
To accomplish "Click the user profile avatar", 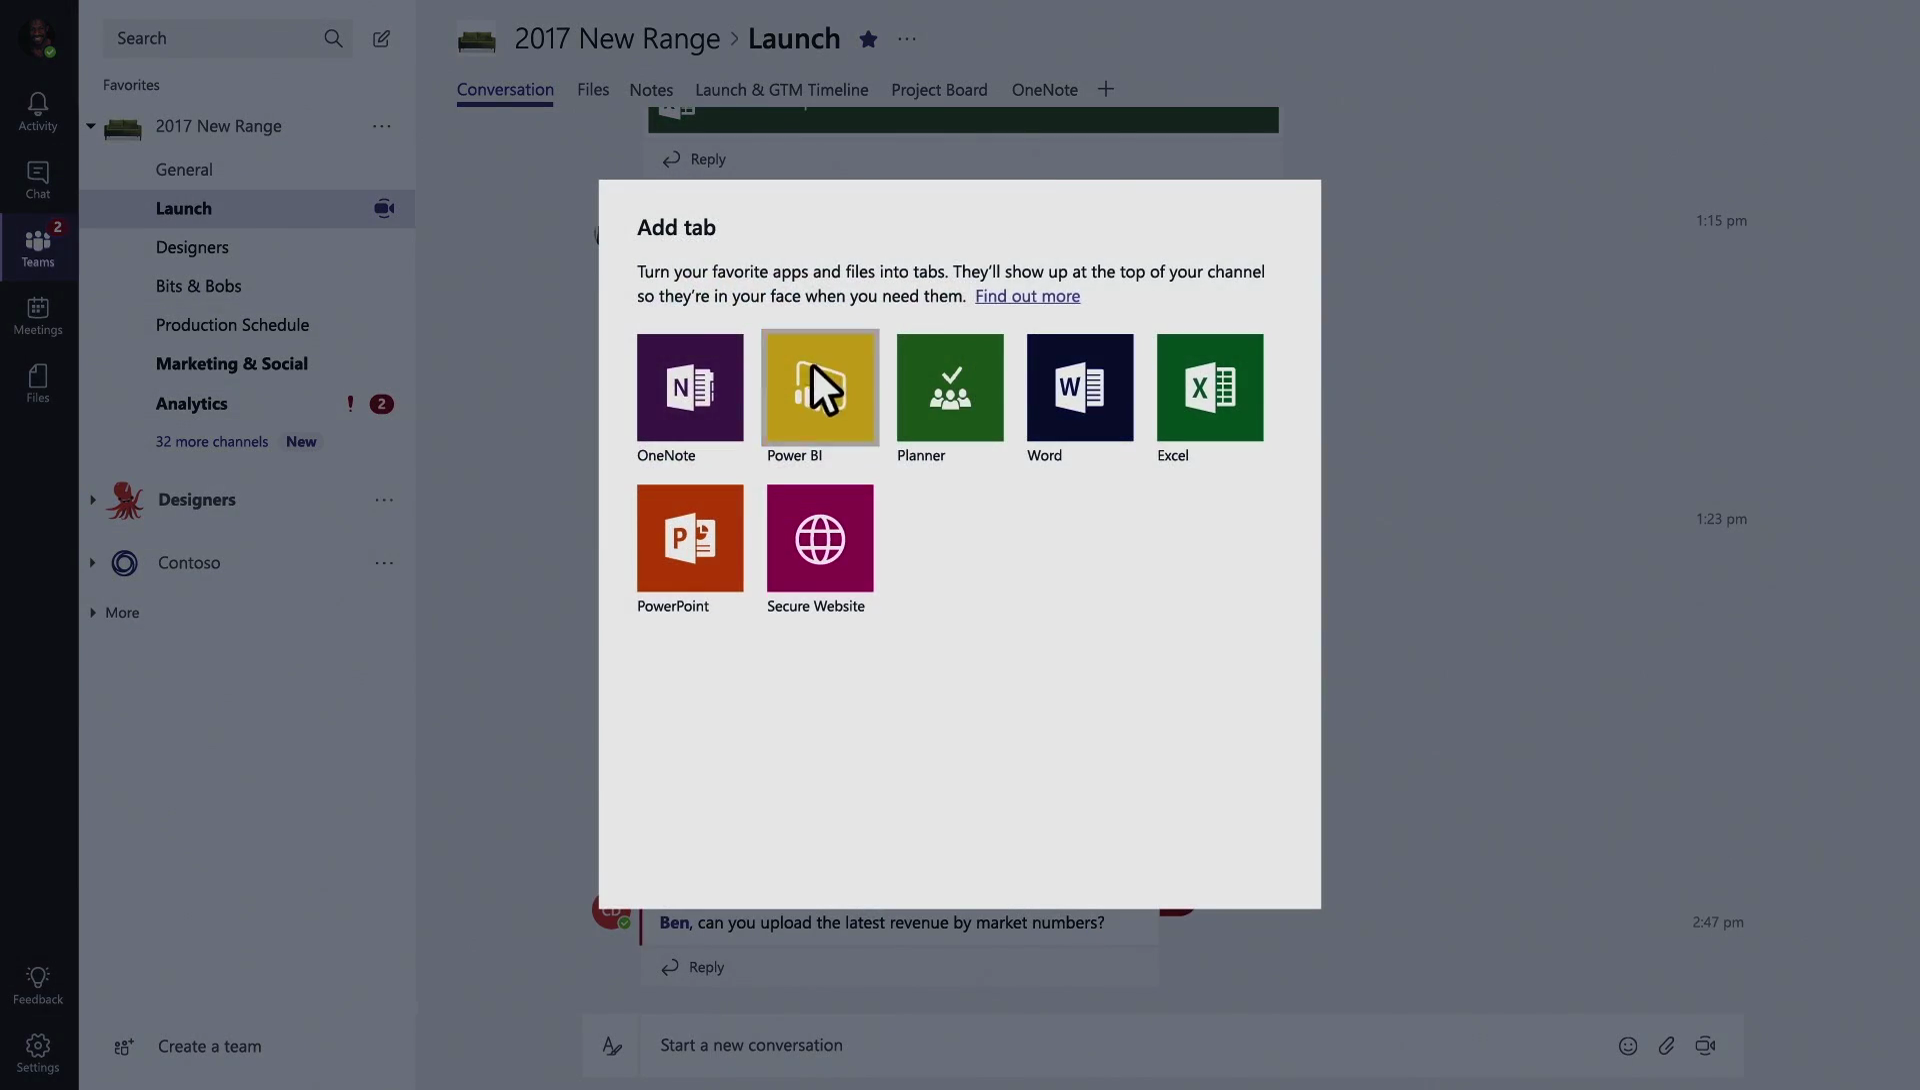I will [x=38, y=38].
